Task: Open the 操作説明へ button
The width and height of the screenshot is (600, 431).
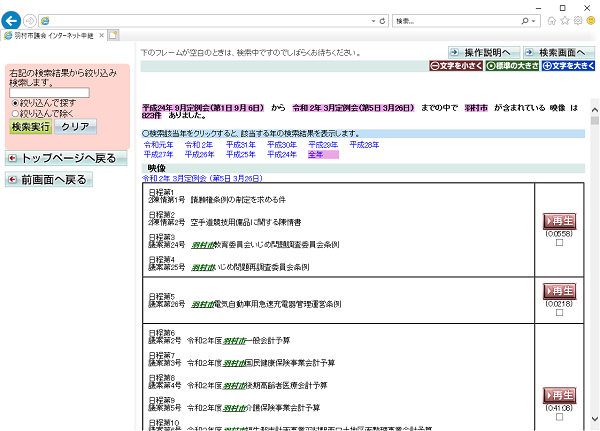Action: 484,52
